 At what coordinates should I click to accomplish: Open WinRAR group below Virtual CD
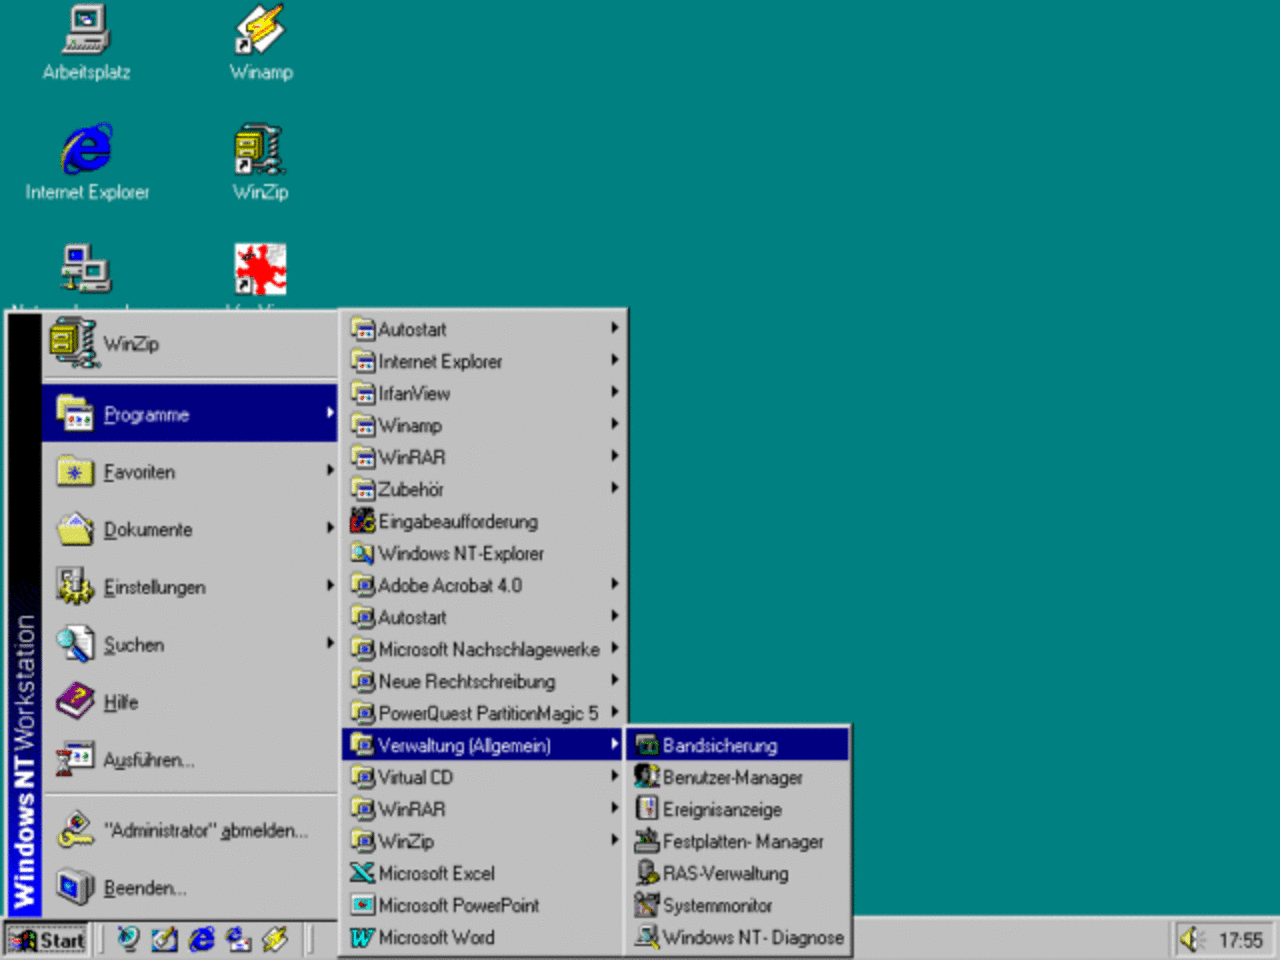click(x=483, y=809)
